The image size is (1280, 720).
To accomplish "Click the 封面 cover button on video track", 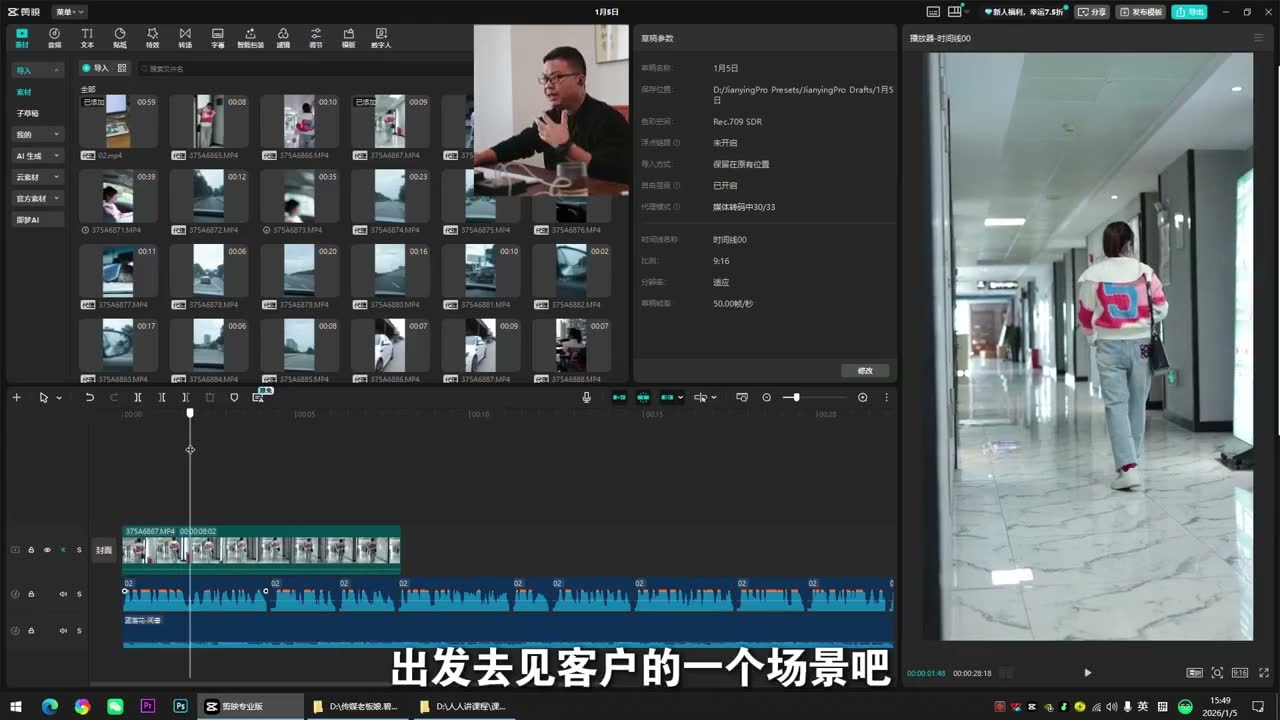I will [x=104, y=550].
